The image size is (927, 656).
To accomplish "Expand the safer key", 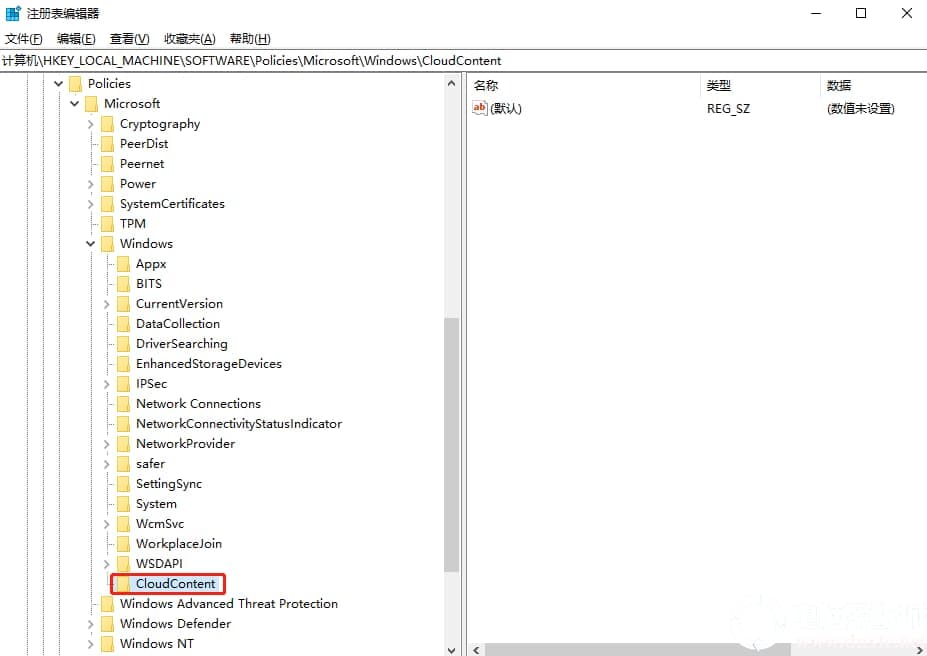I will pyautogui.click(x=106, y=465).
